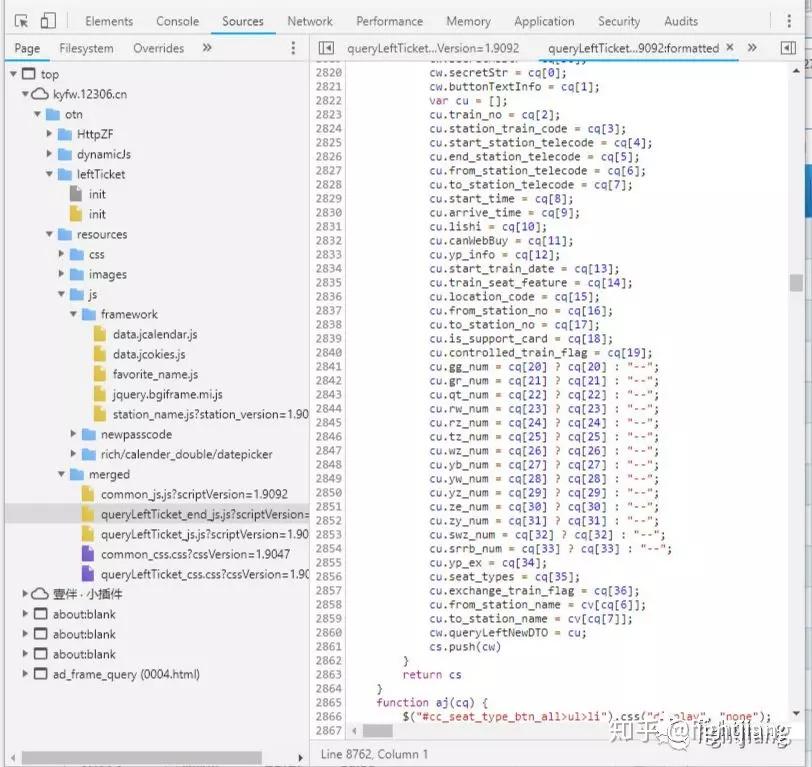Expand the newpasscode folder
This screenshot has width=812, height=767.
point(73,433)
